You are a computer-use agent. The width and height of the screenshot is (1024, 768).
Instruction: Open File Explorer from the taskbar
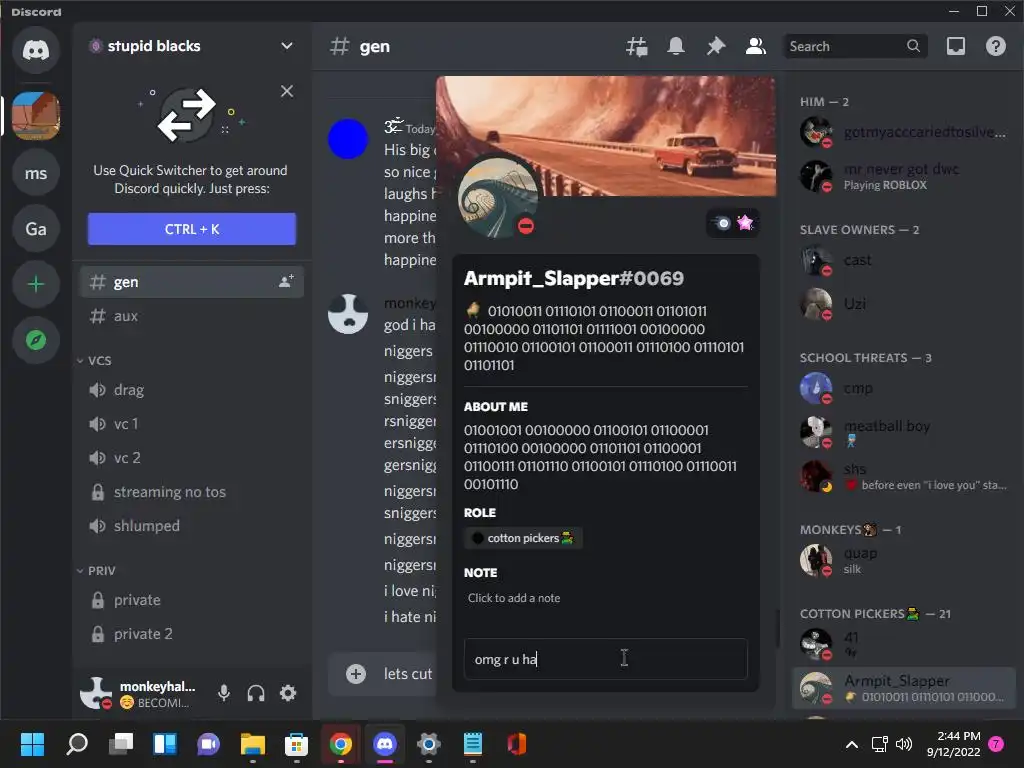(253, 744)
